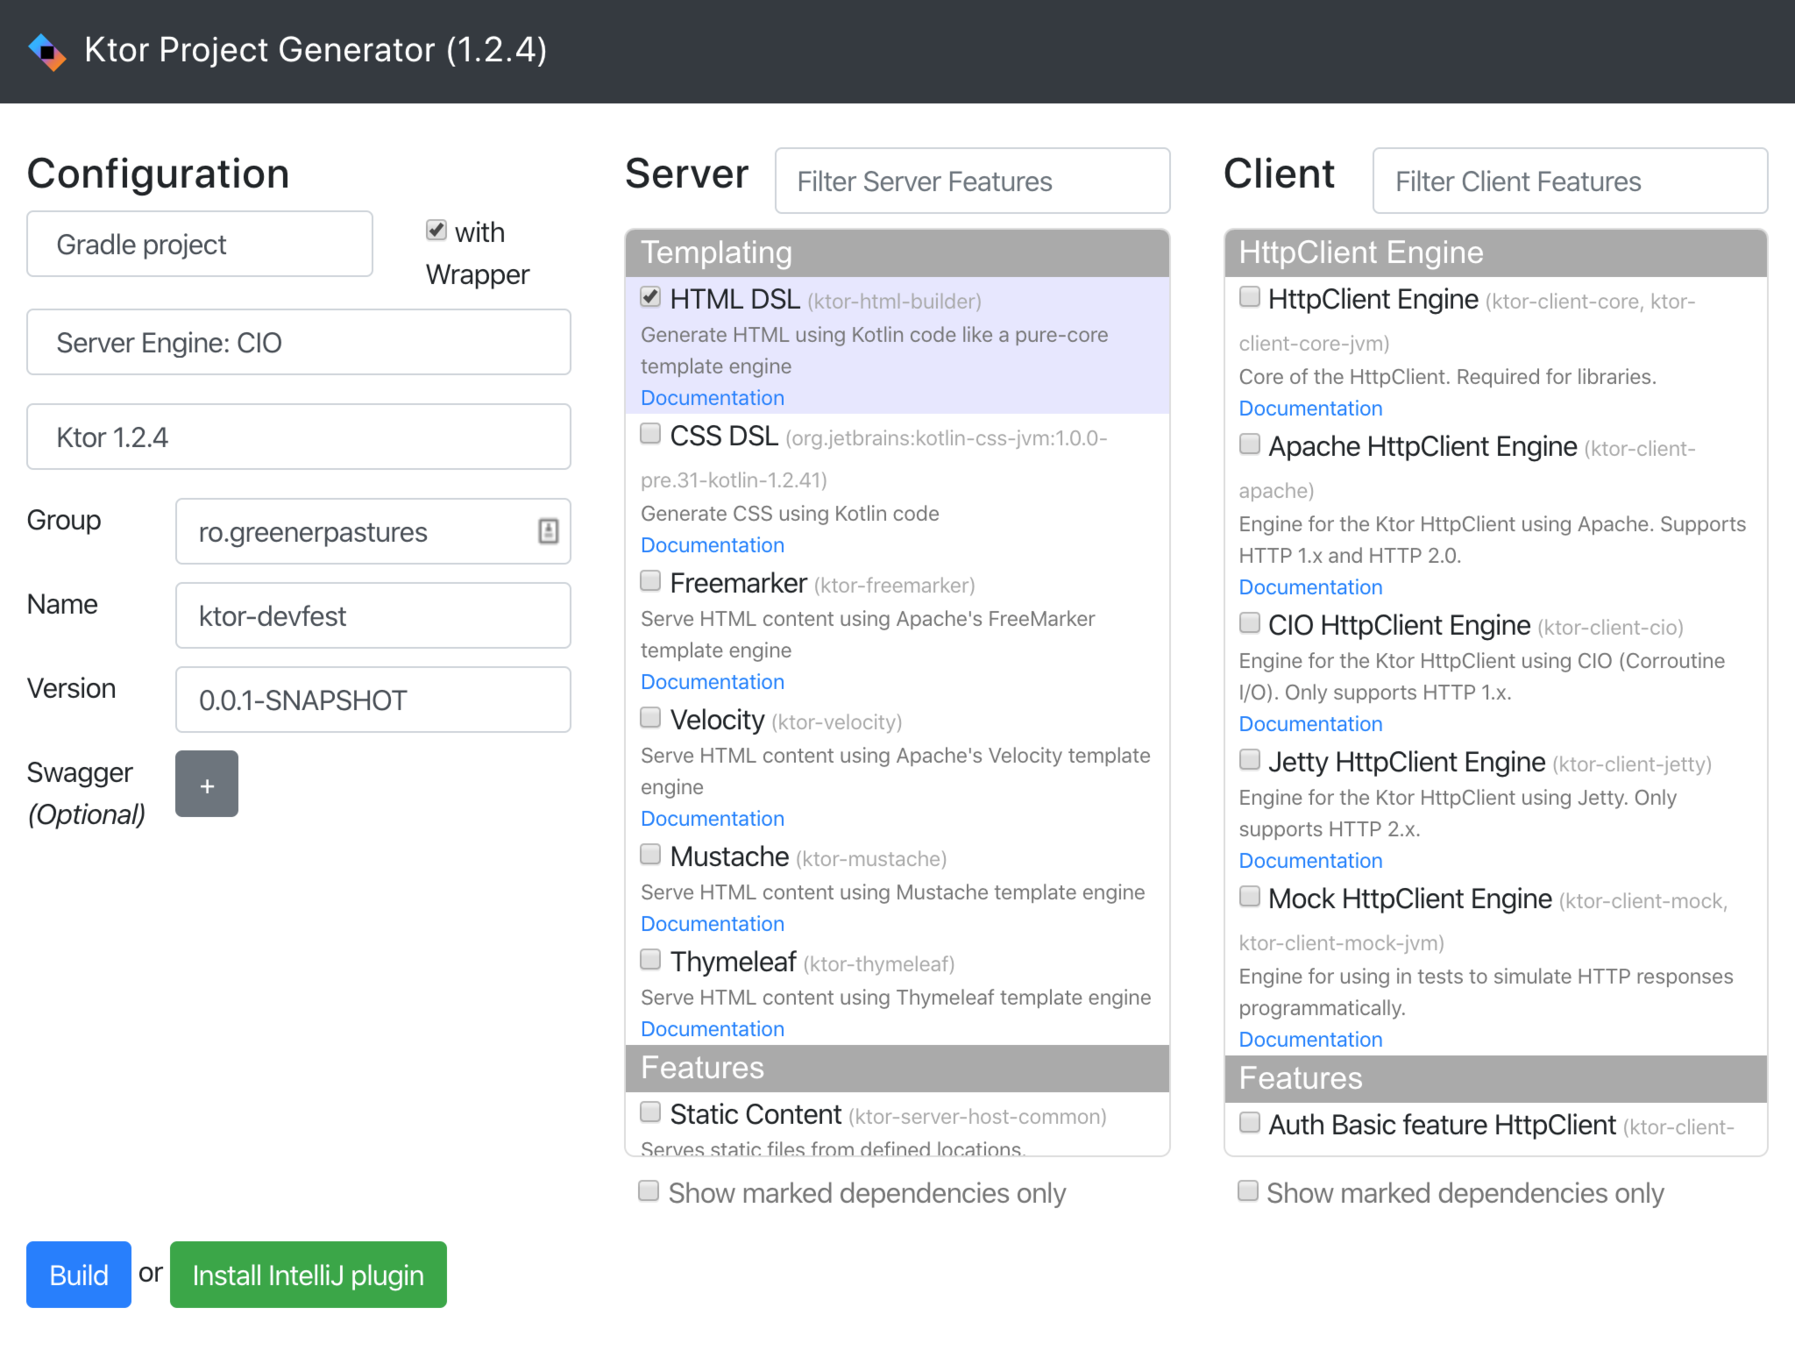Click the Ktor logo icon in header
Screen dimensions: 1795x1350
pyautogui.click(x=47, y=51)
